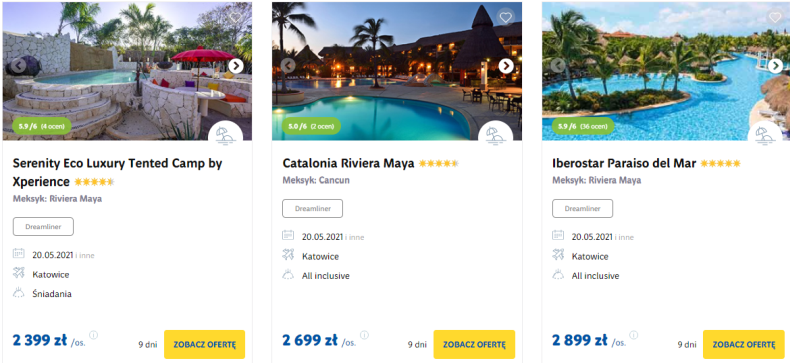Toggle heart on Iberostar Paraiso del Mar
The height and width of the screenshot is (363, 790).
click(x=775, y=17)
